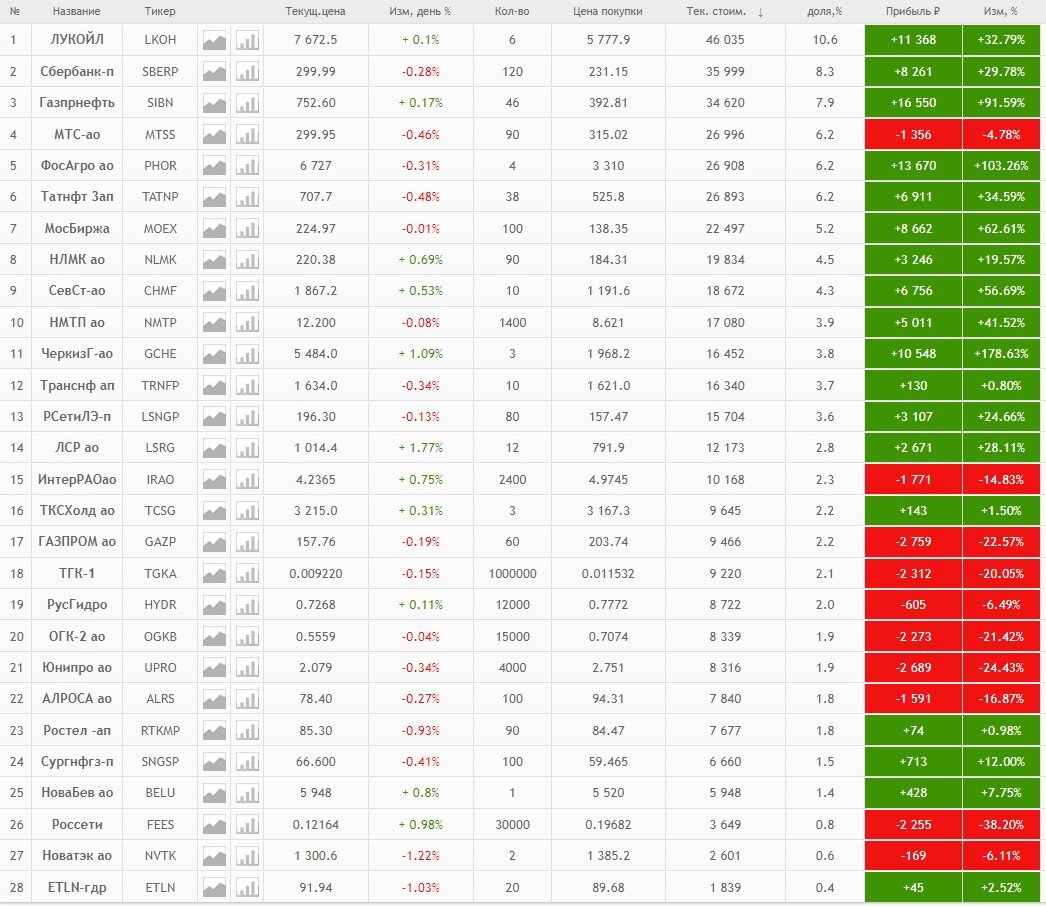Viewport: 1046px width, 907px height.
Task: Open the bar chart icon for ГАЗПРОМ ао
Action: tap(247, 542)
